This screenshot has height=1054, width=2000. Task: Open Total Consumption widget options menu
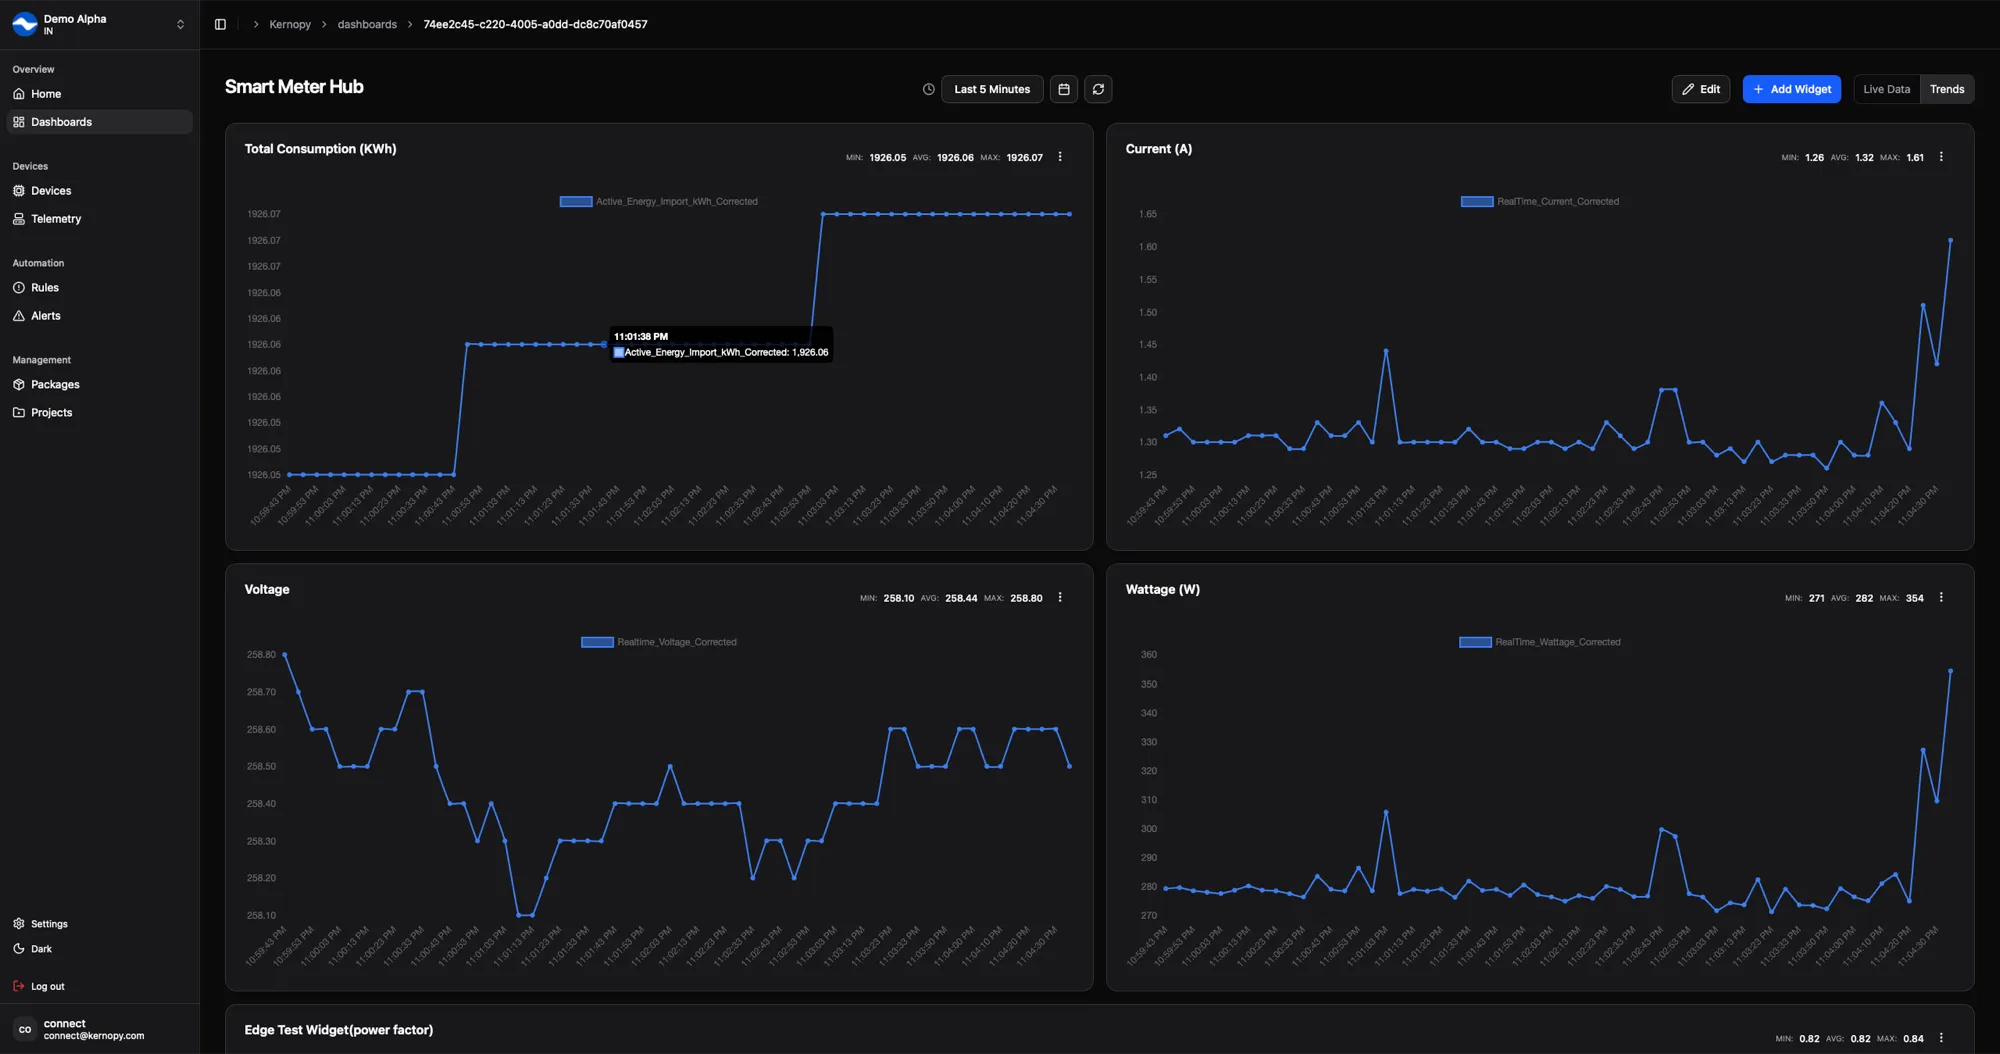point(1060,157)
